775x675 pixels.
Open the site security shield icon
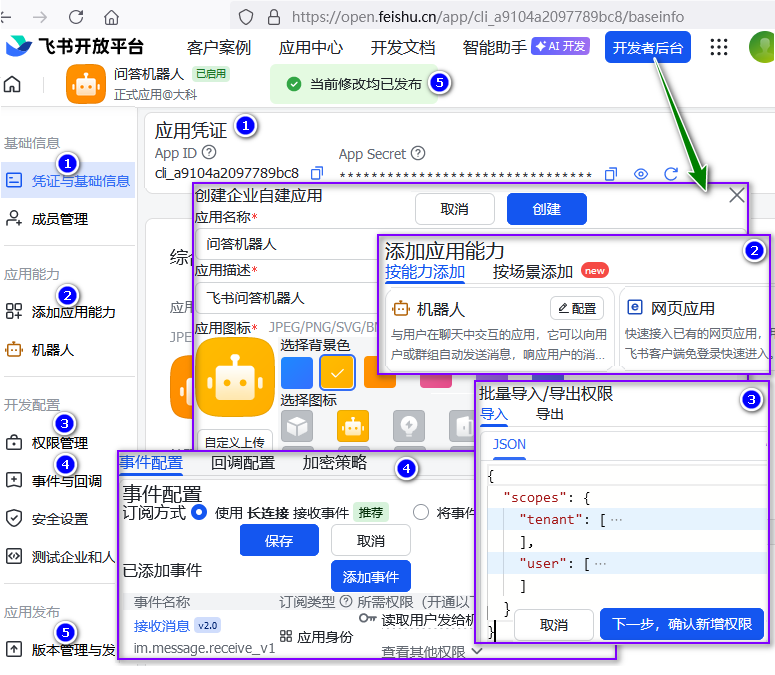point(246,17)
